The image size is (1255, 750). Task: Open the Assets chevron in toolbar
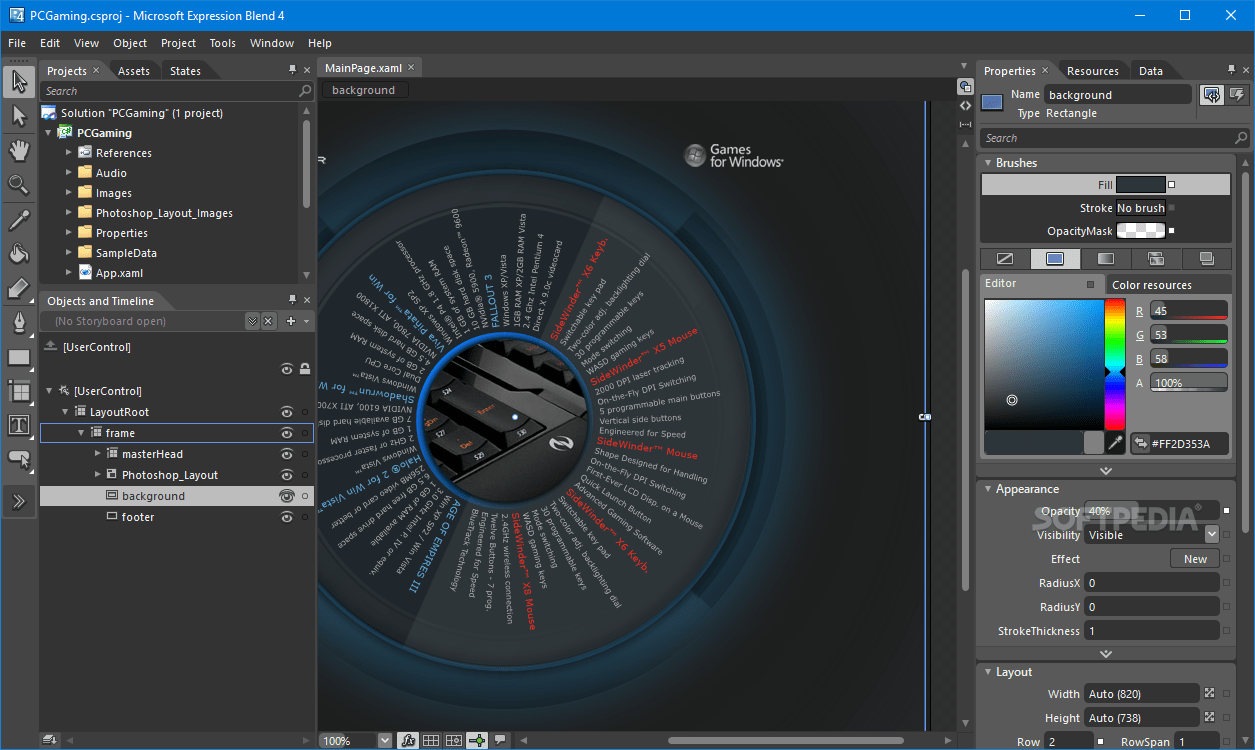point(18,501)
